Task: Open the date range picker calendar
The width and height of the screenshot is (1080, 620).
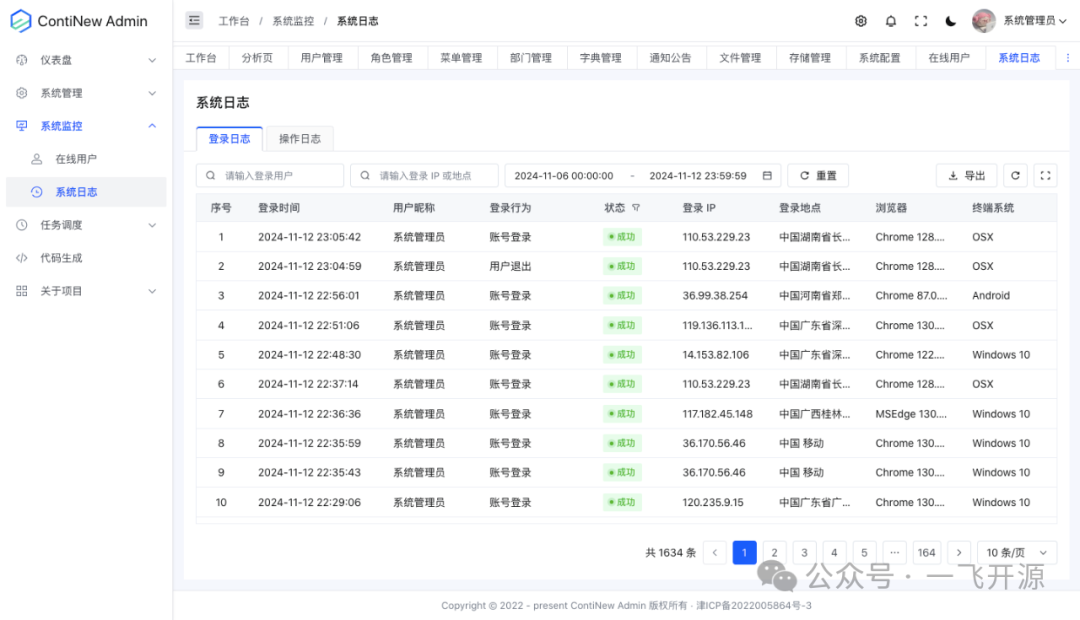Action: coord(766,175)
